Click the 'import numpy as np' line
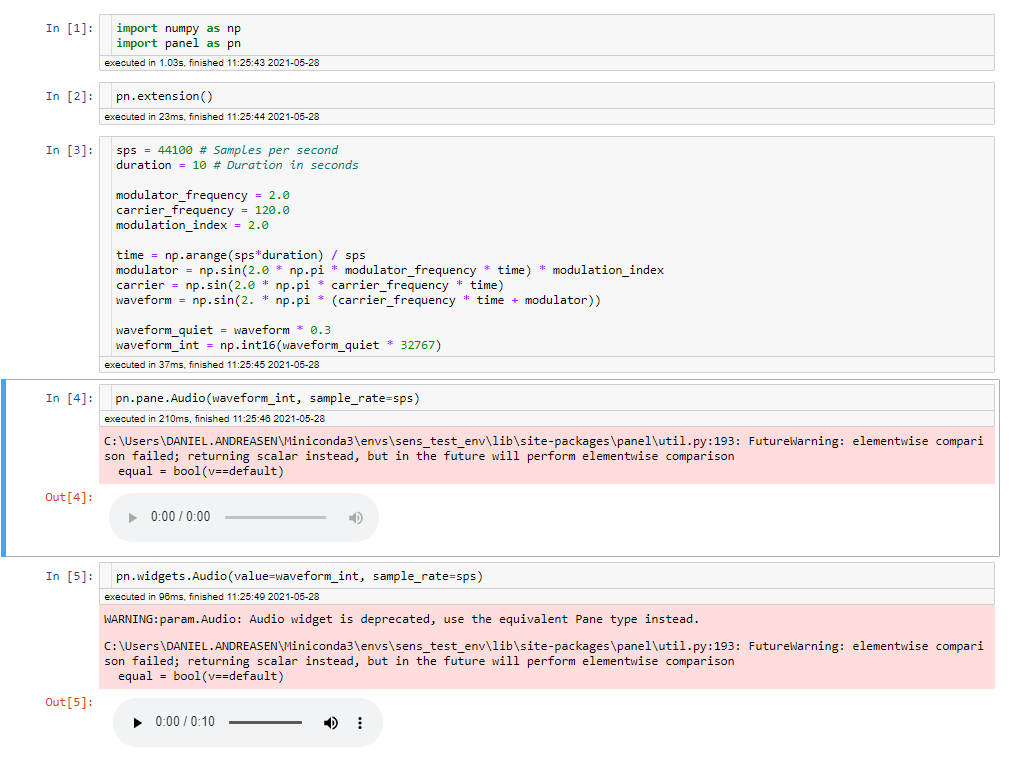The image size is (1010, 766). (178, 28)
